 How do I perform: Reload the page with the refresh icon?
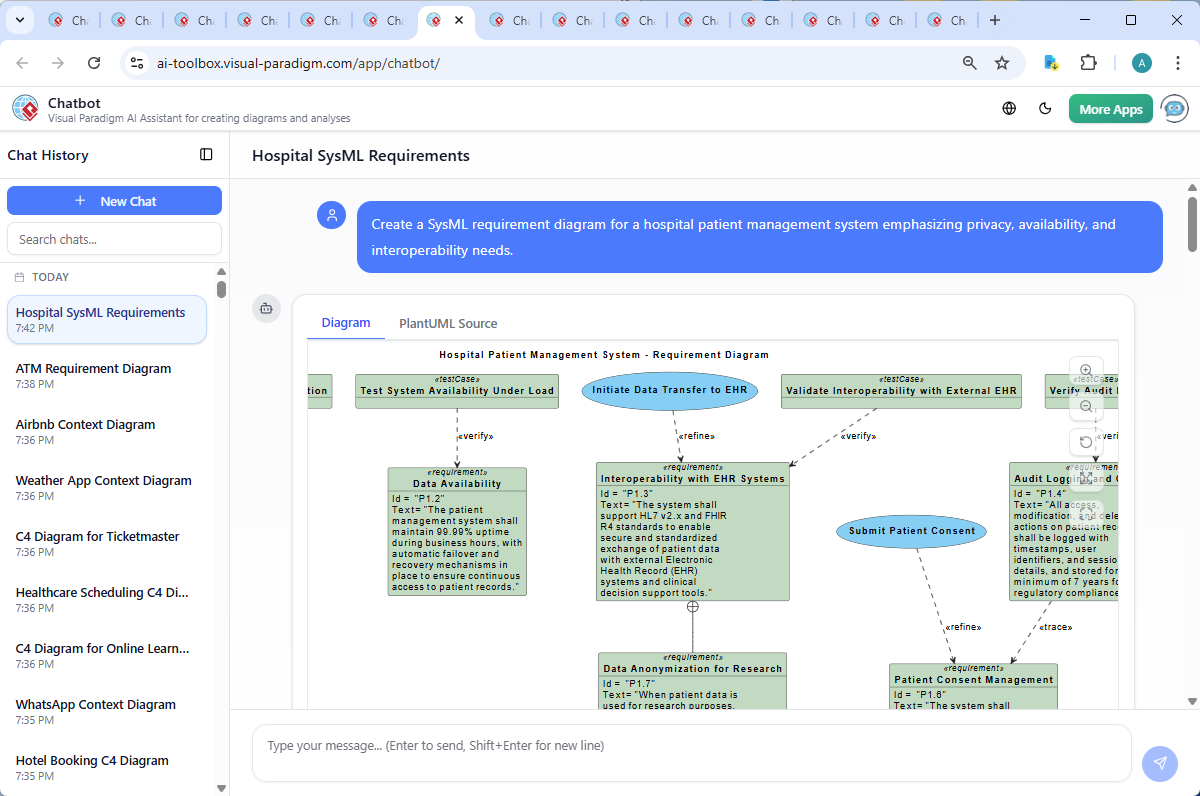[x=94, y=62]
